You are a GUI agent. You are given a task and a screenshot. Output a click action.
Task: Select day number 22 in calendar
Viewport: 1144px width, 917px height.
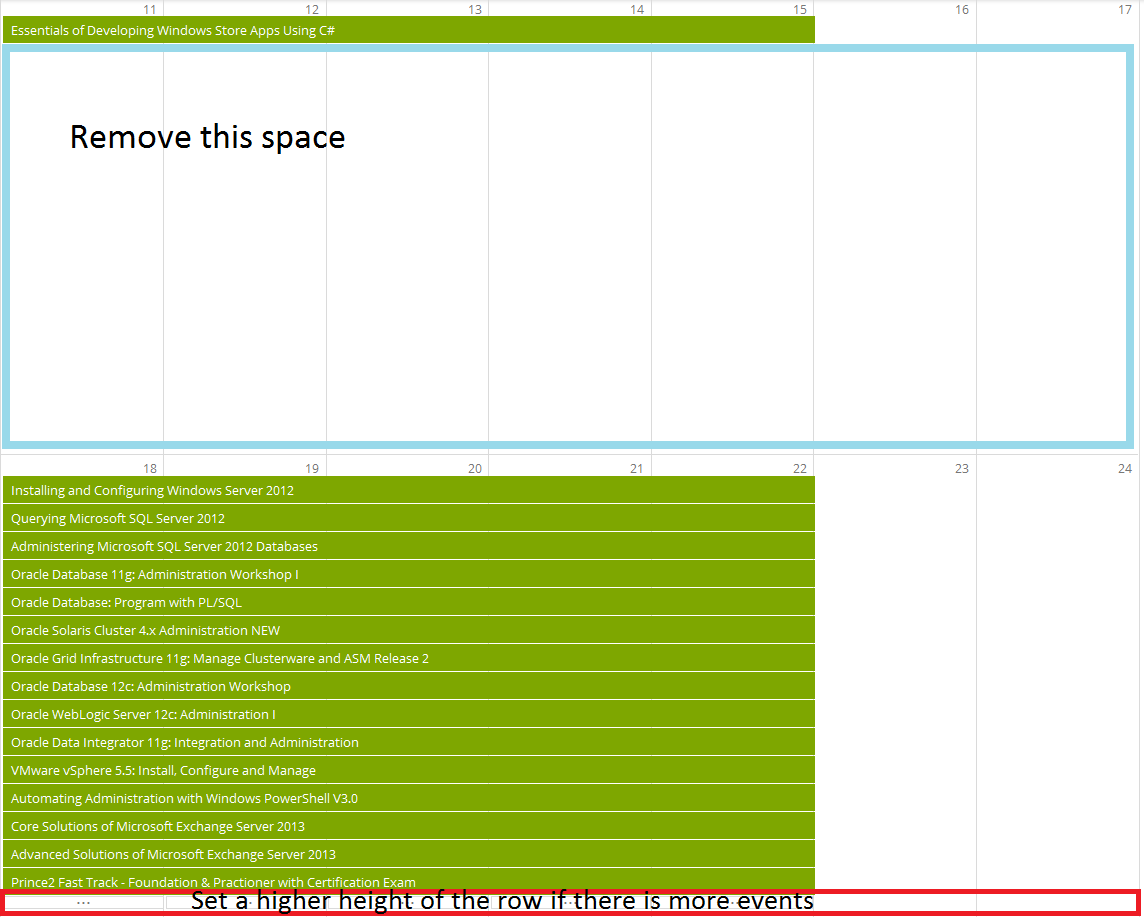pos(800,468)
